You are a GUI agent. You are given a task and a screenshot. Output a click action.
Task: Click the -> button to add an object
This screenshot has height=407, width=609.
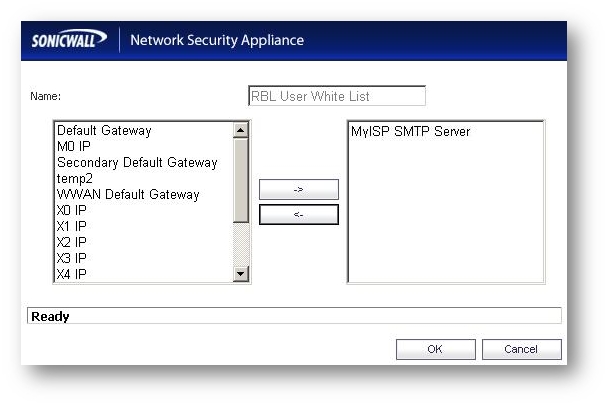click(x=299, y=190)
